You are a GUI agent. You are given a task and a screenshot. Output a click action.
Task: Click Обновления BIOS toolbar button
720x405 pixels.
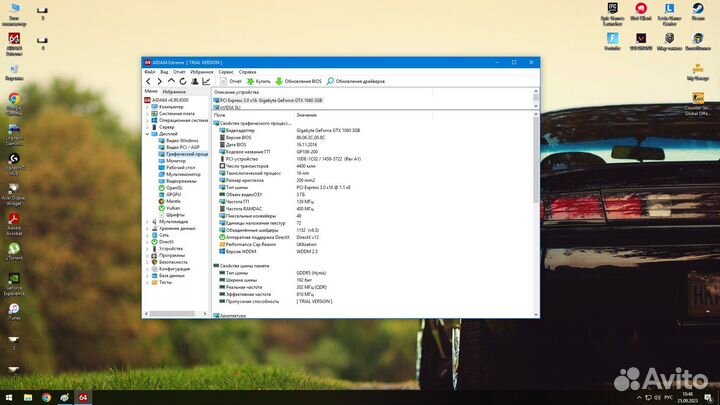coord(298,81)
